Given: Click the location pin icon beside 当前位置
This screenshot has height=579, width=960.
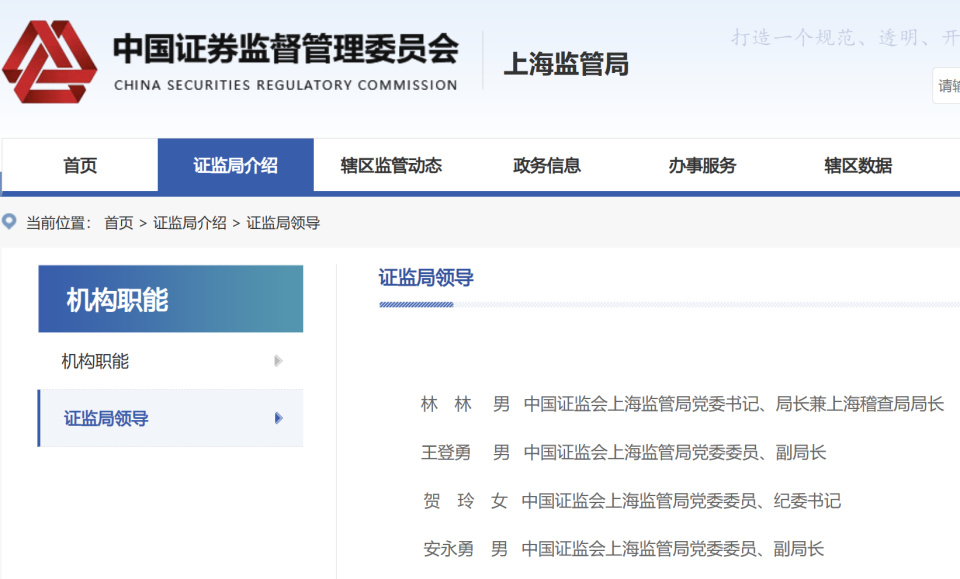Looking at the screenshot, I should [x=10, y=222].
